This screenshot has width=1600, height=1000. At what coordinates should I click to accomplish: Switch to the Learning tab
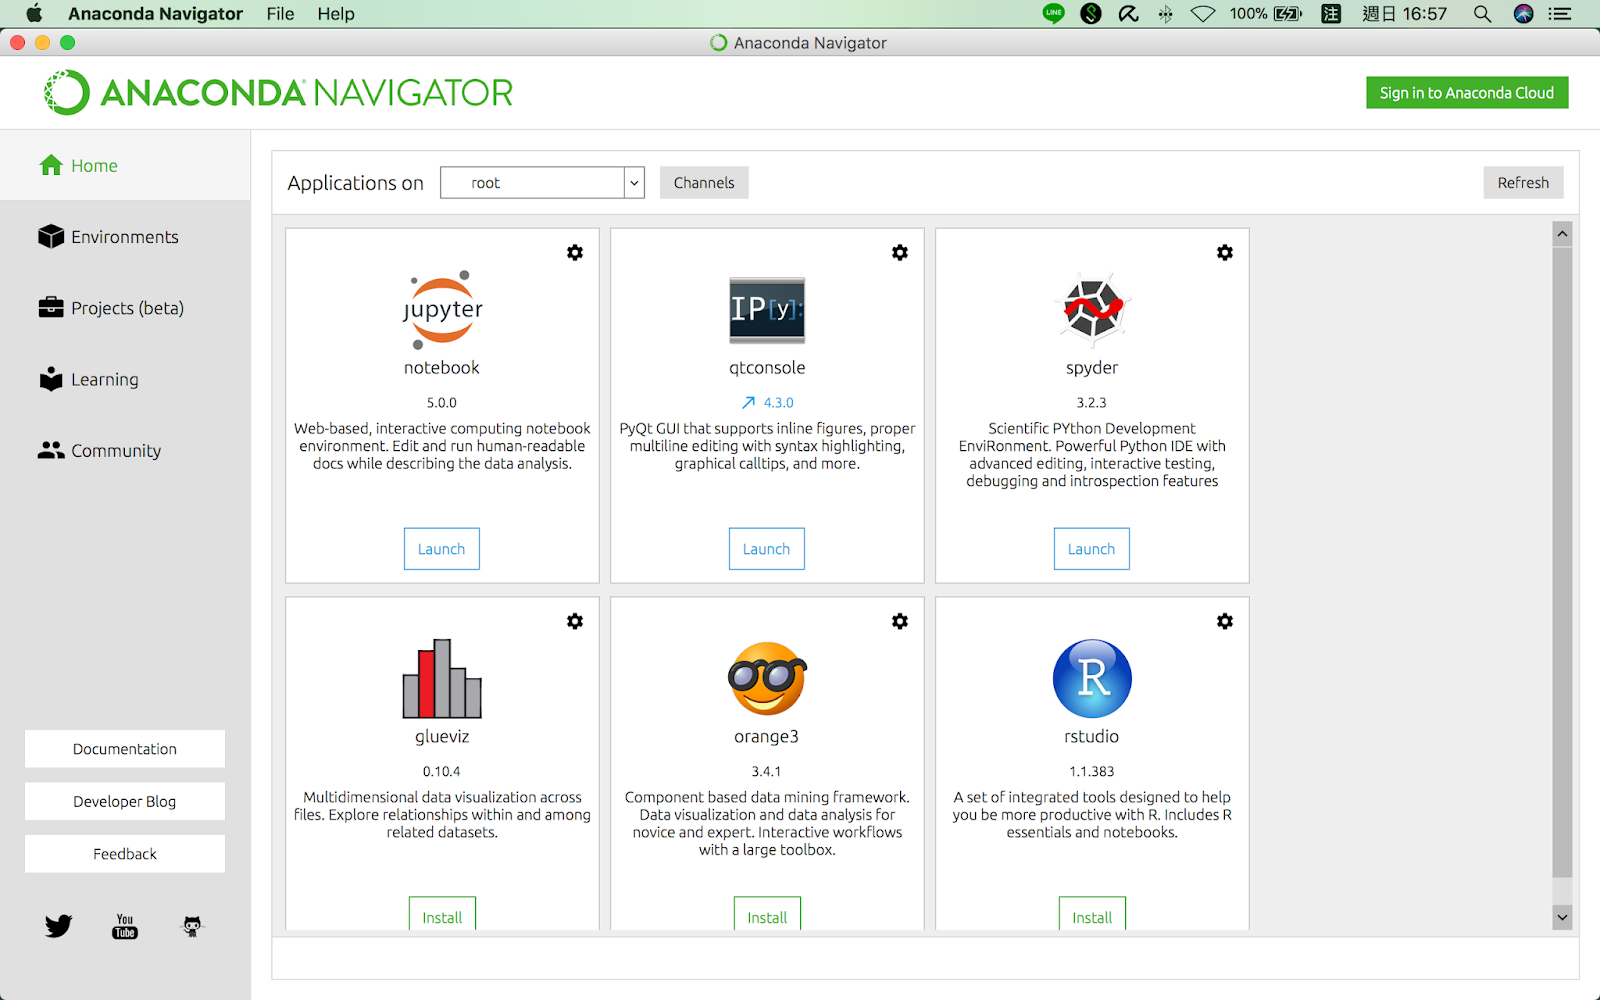click(125, 380)
